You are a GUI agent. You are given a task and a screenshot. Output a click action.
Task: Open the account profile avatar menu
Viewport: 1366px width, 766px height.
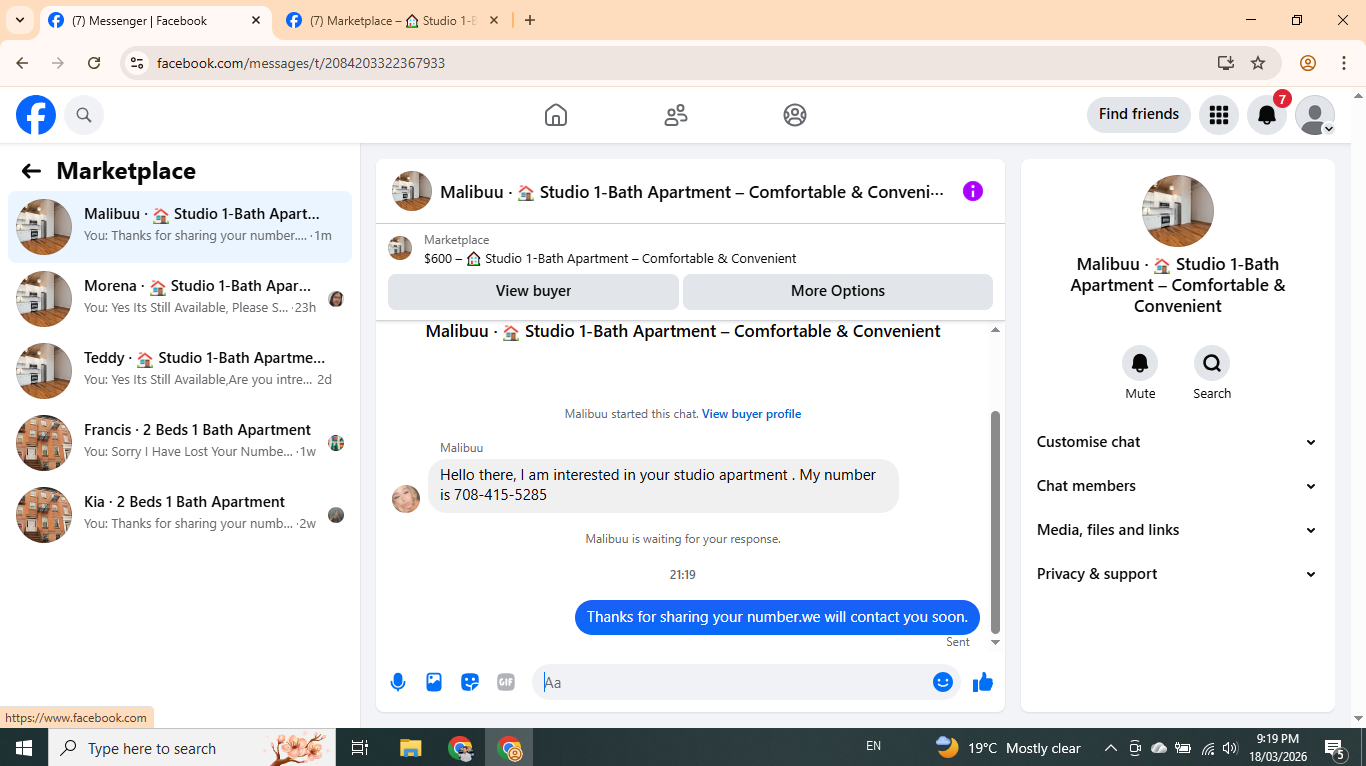click(1315, 115)
